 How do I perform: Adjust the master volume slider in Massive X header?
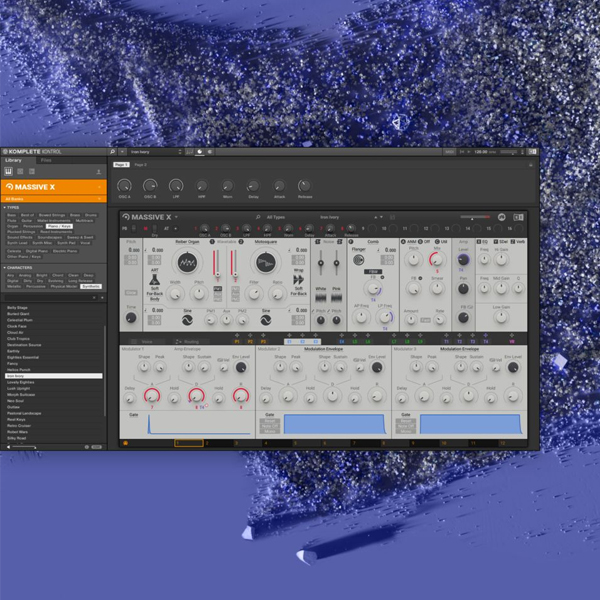(x=475, y=217)
